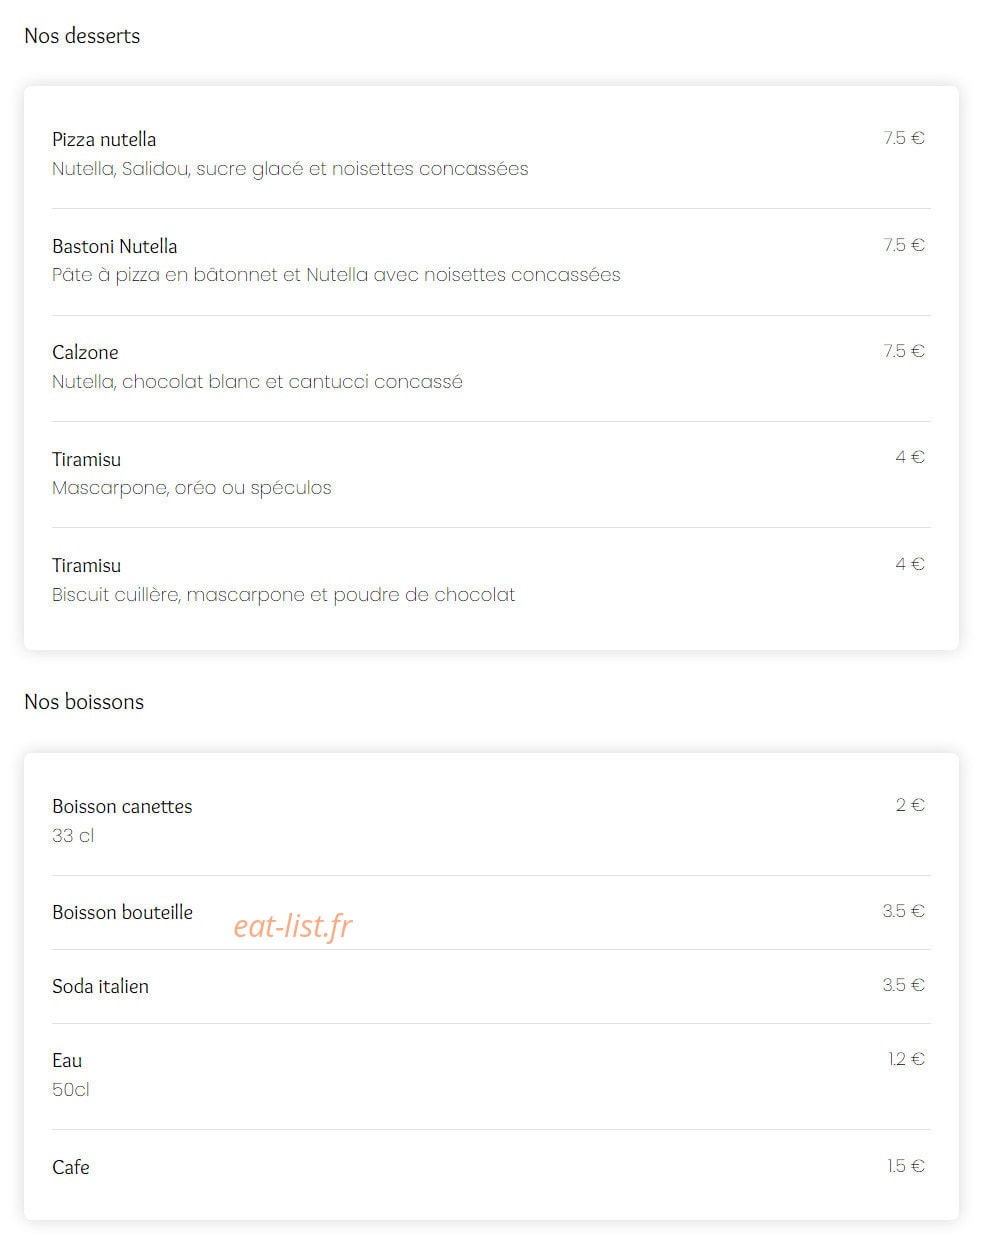Image resolution: width=981 pixels, height=1237 pixels.
Task: Pick the Soda italien drink
Action: 491,986
